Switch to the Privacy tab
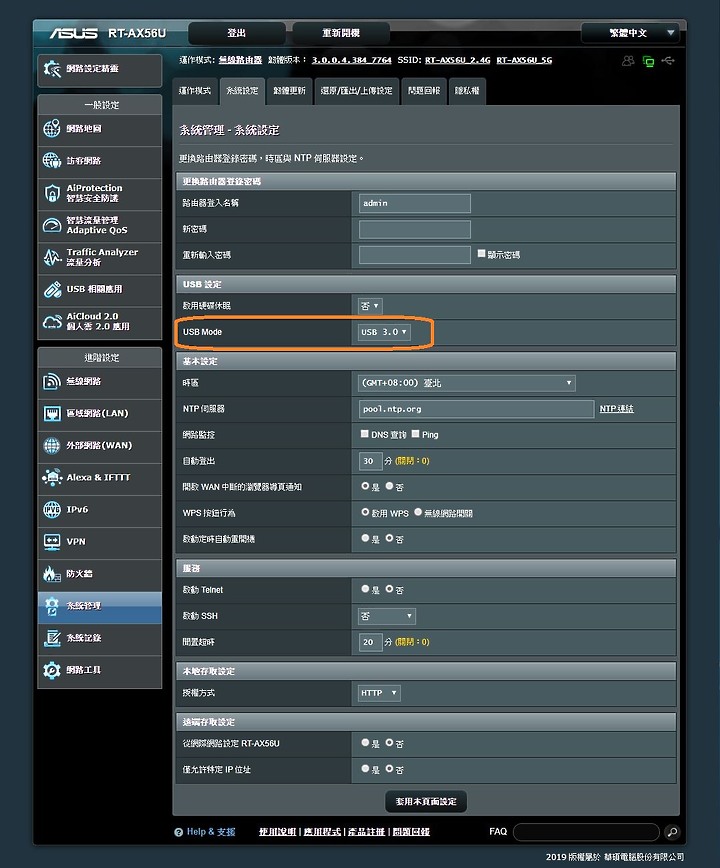Viewport: 720px width, 868px height. (x=467, y=91)
